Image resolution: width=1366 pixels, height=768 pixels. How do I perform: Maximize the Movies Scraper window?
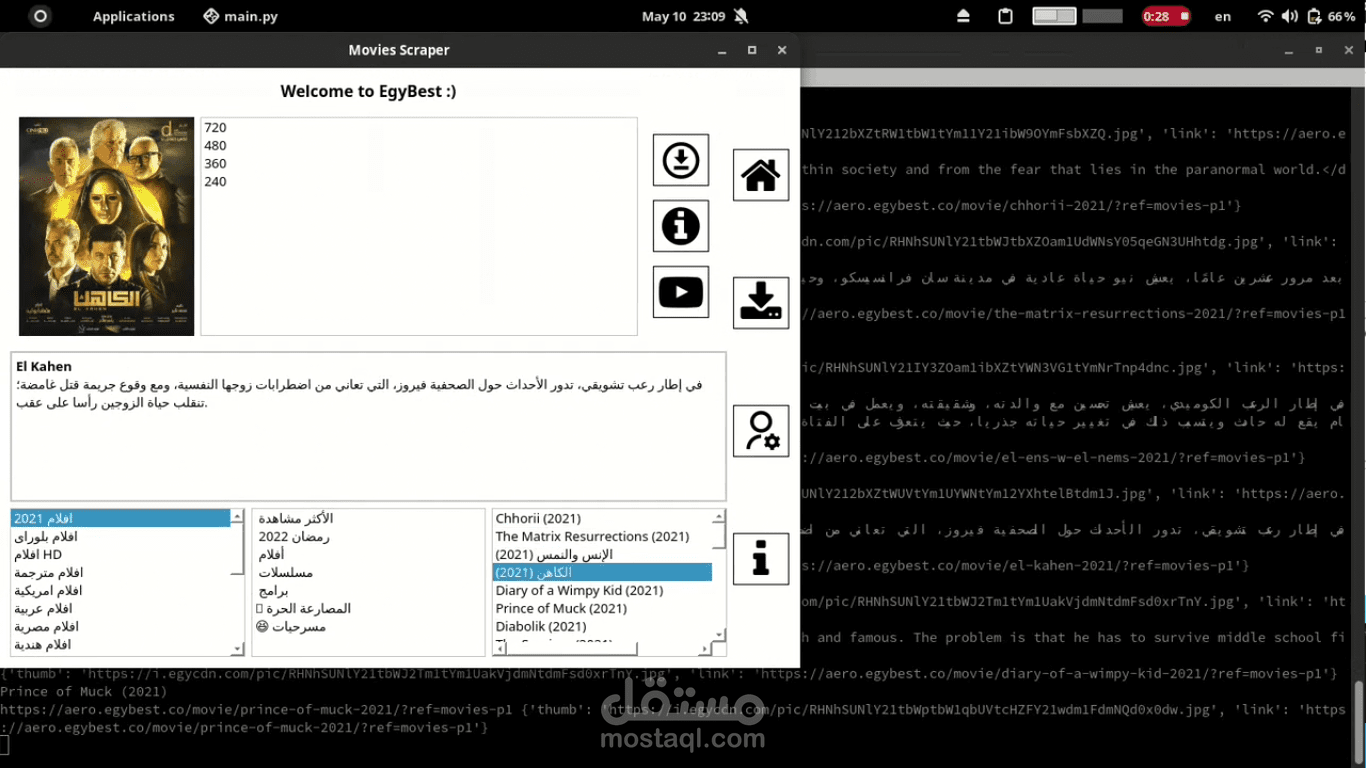click(x=752, y=50)
